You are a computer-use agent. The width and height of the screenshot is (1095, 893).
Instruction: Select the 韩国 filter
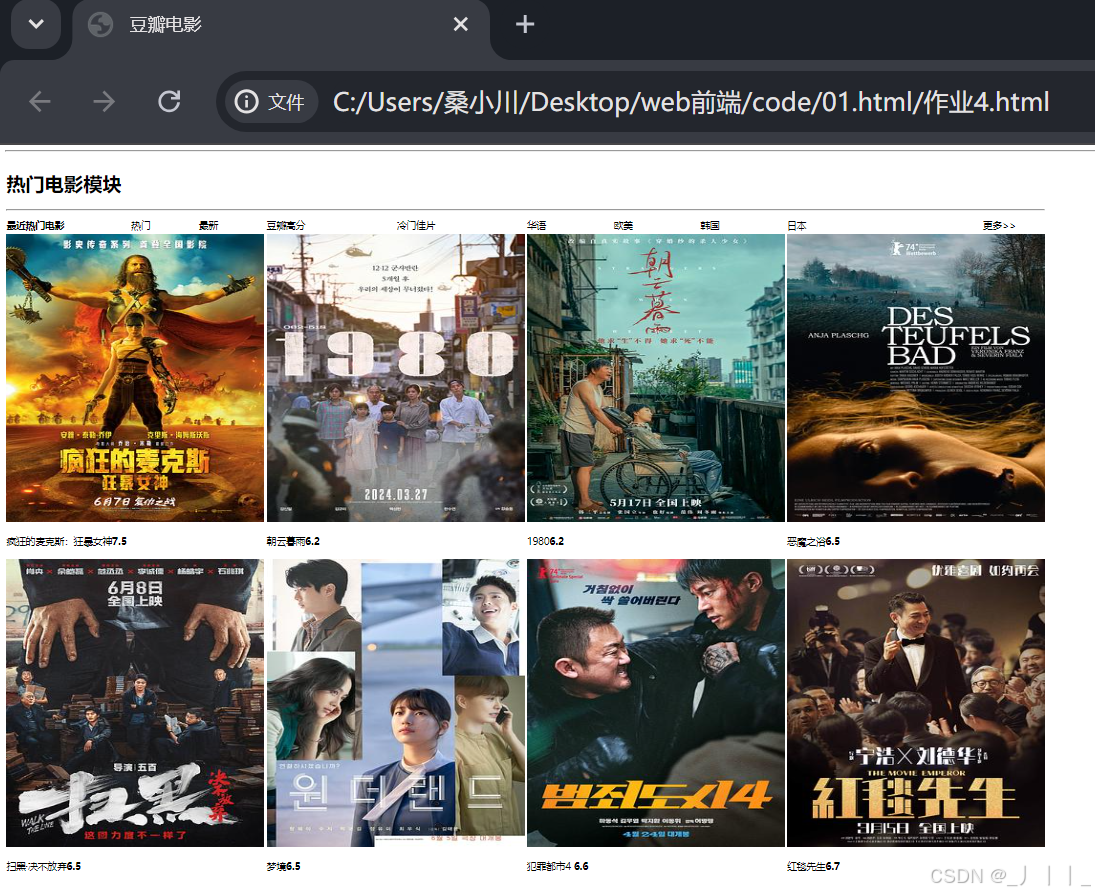pyautogui.click(x=710, y=226)
